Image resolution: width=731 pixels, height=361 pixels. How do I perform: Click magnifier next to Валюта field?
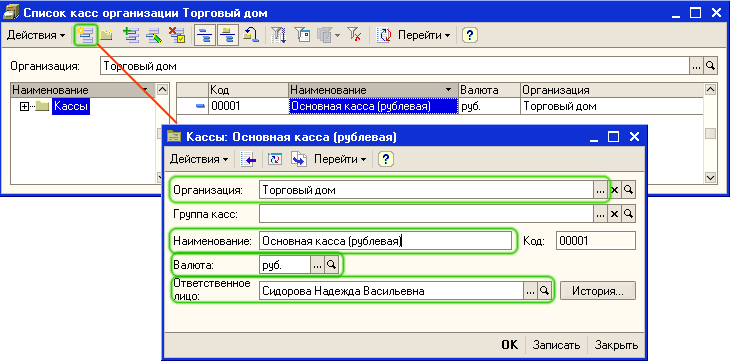pyautogui.click(x=331, y=265)
